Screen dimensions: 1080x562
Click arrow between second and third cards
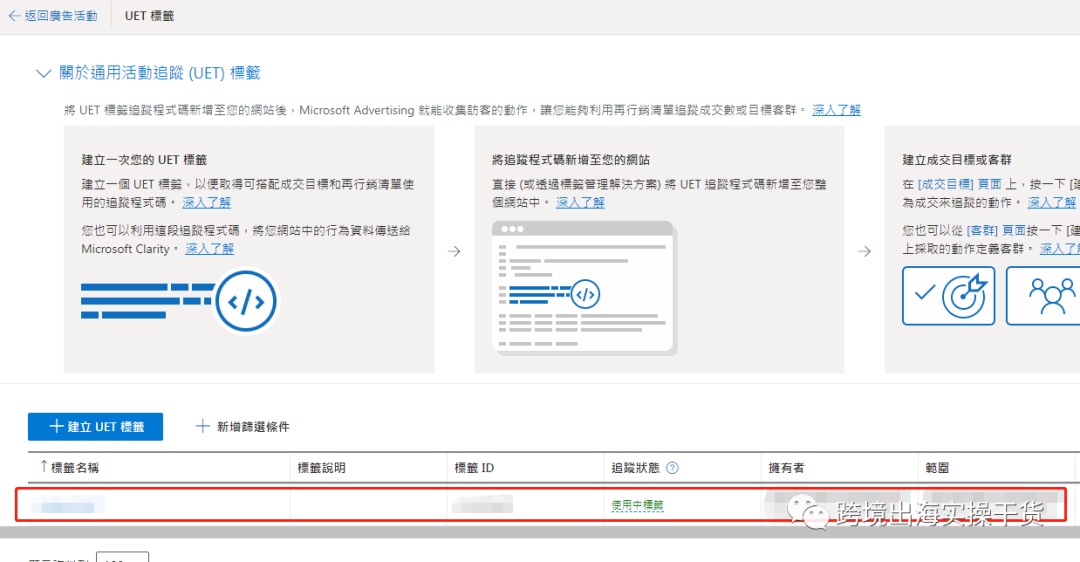[864, 251]
